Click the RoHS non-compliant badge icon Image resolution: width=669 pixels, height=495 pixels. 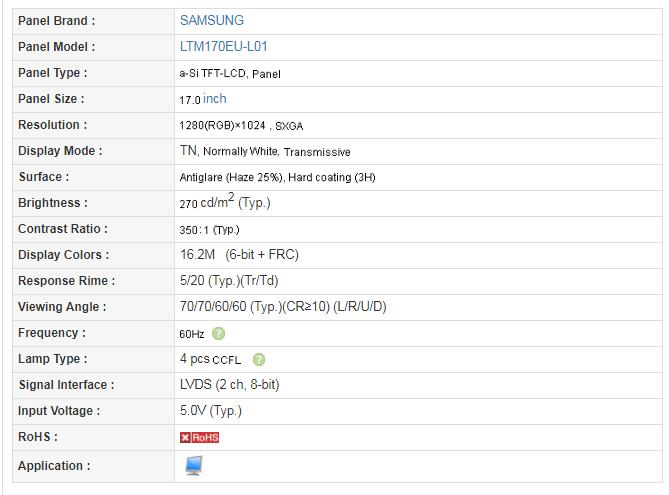click(199, 437)
